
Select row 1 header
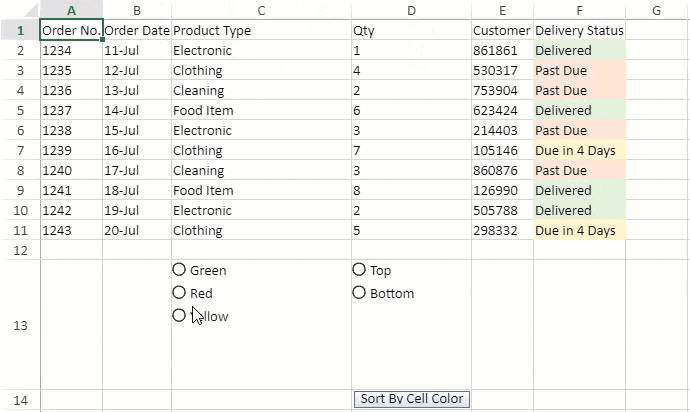pos(20,30)
